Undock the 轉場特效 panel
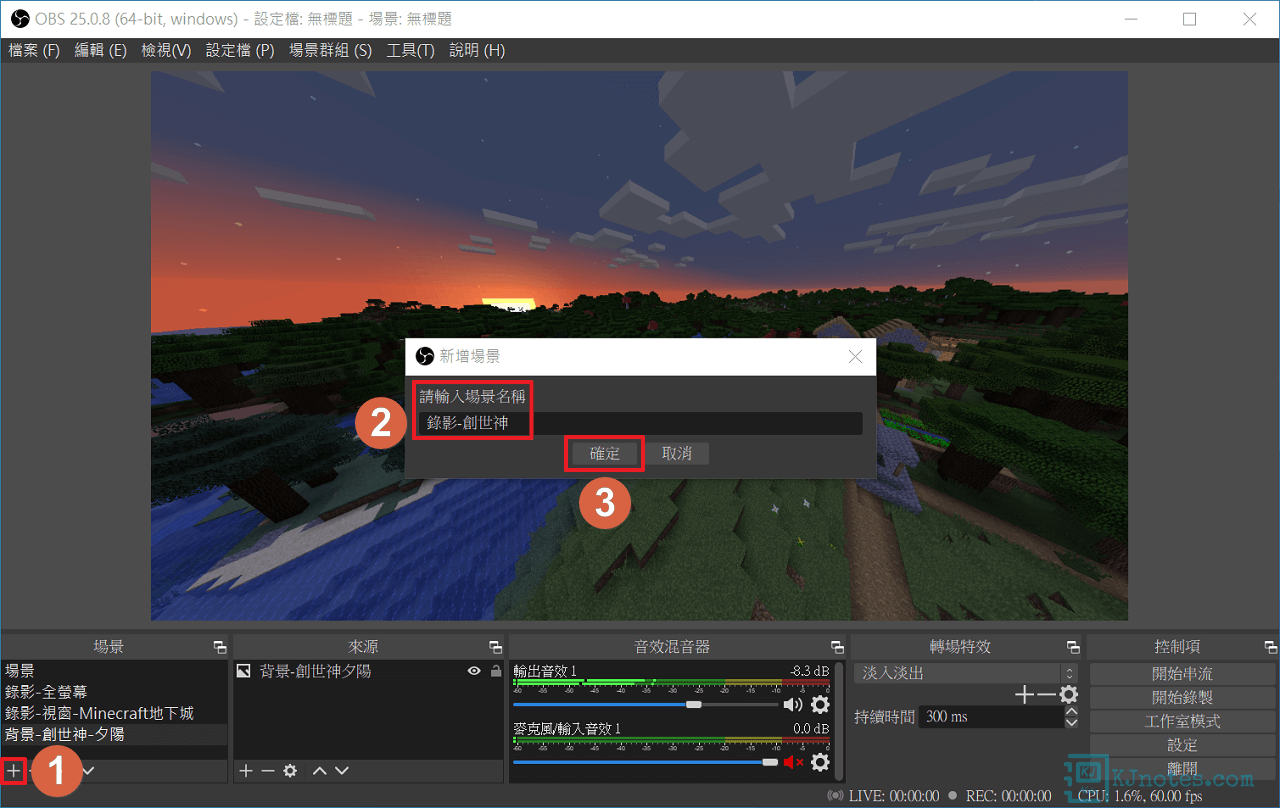Image resolution: width=1280 pixels, height=808 pixels. point(1073,647)
